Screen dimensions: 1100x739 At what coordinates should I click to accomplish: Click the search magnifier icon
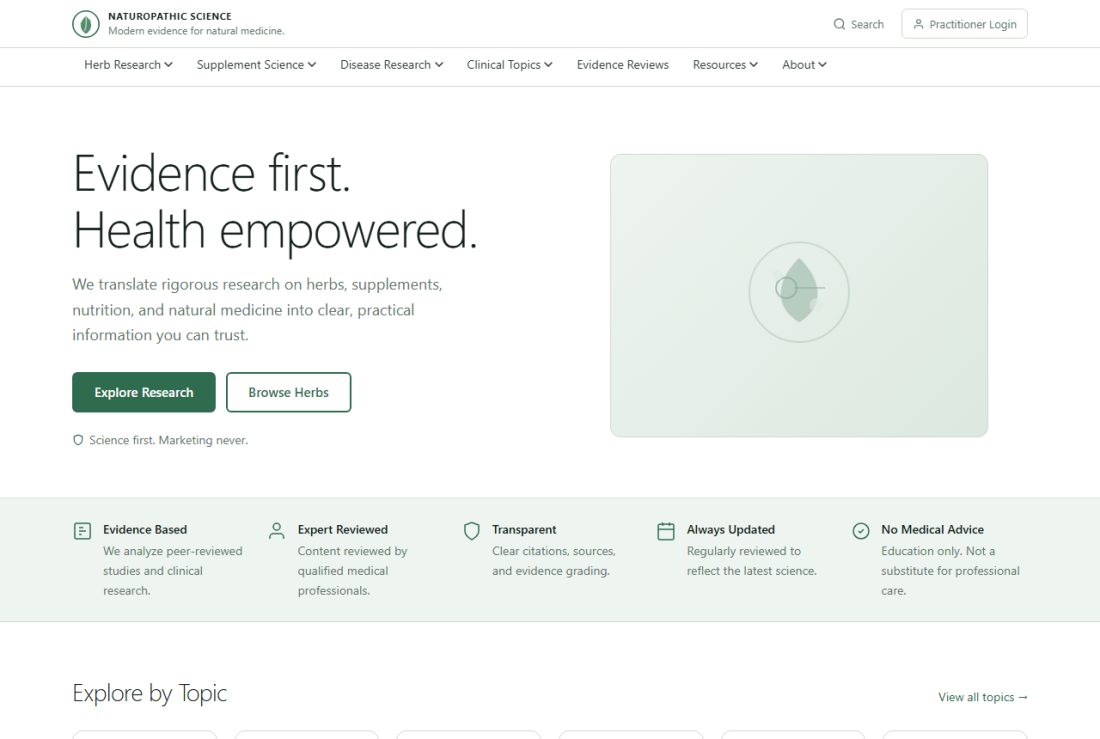839,24
